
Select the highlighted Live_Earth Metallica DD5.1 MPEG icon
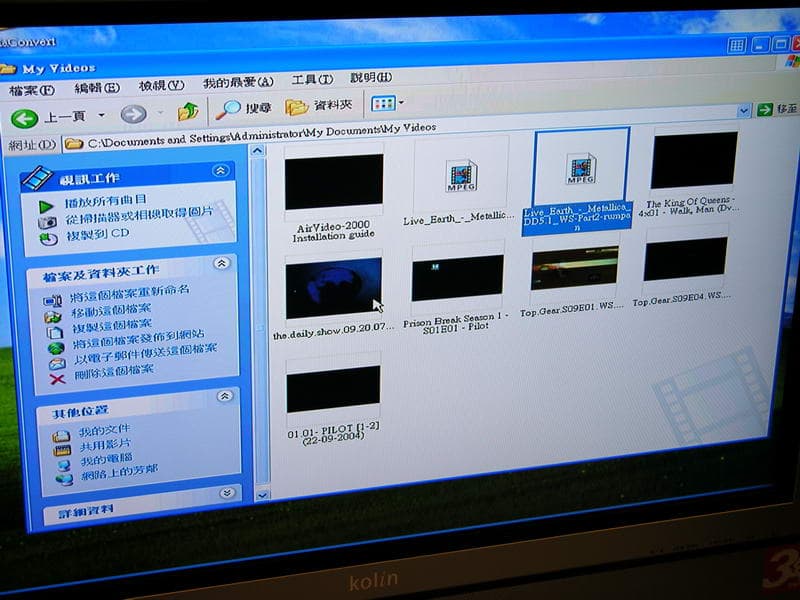point(581,168)
